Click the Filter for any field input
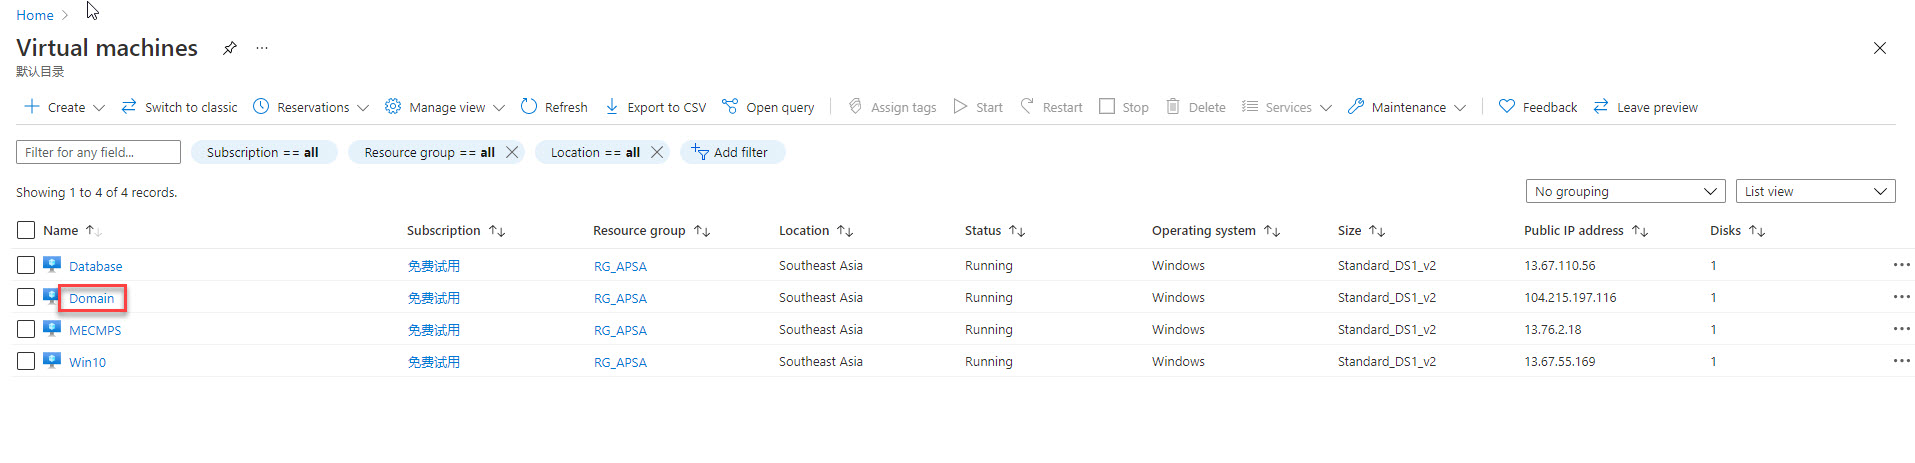Viewport: 1915px width, 463px height. click(98, 152)
